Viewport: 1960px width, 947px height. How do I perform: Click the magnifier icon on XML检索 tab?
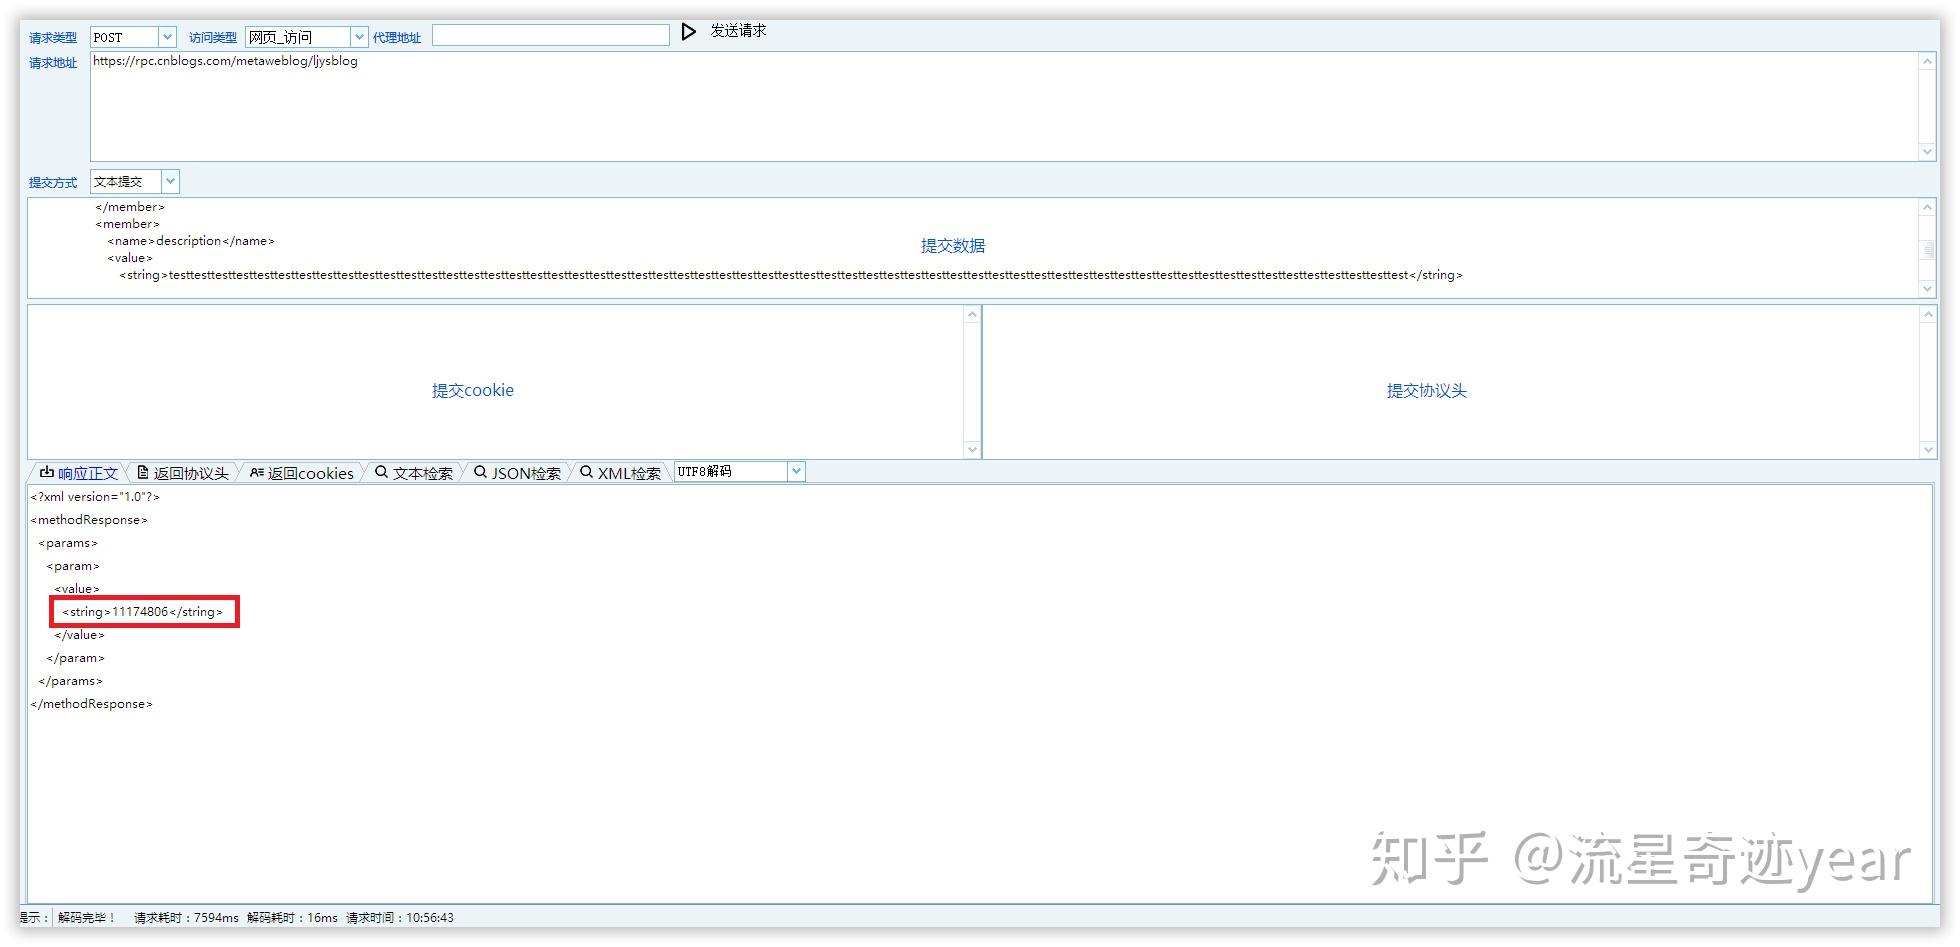pyautogui.click(x=587, y=471)
